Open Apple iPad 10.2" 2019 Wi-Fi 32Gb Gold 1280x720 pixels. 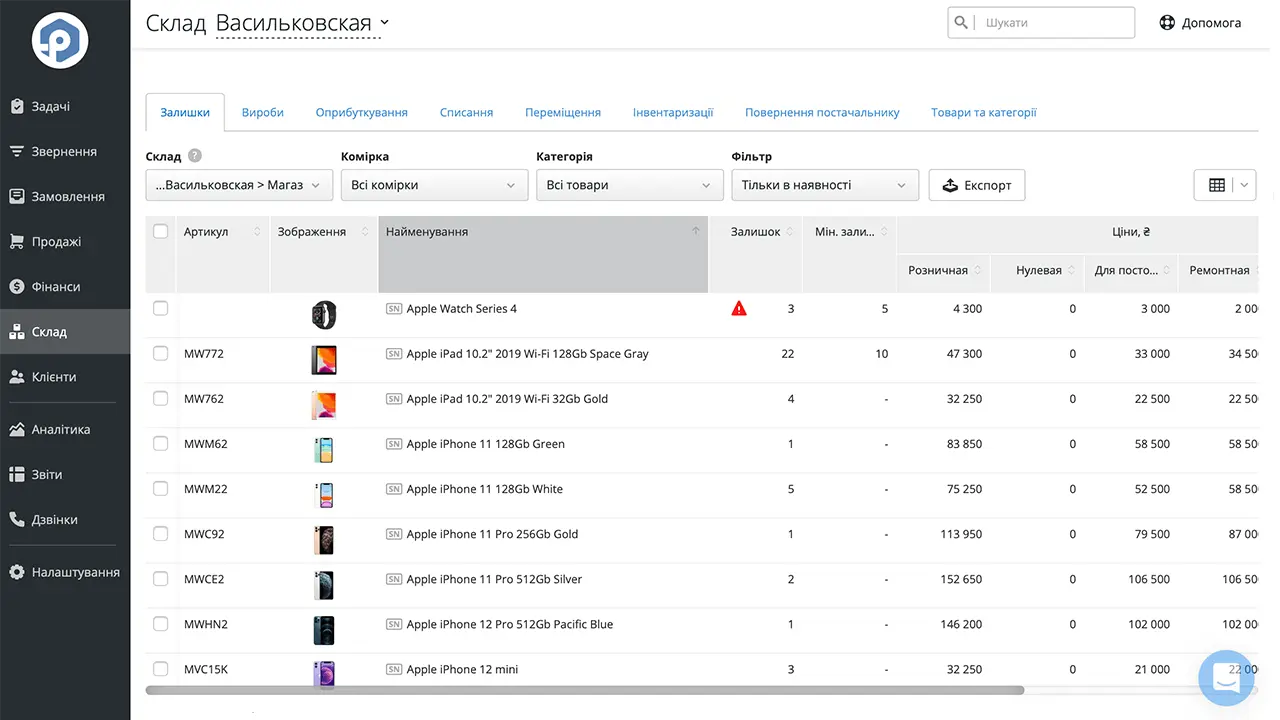point(507,399)
